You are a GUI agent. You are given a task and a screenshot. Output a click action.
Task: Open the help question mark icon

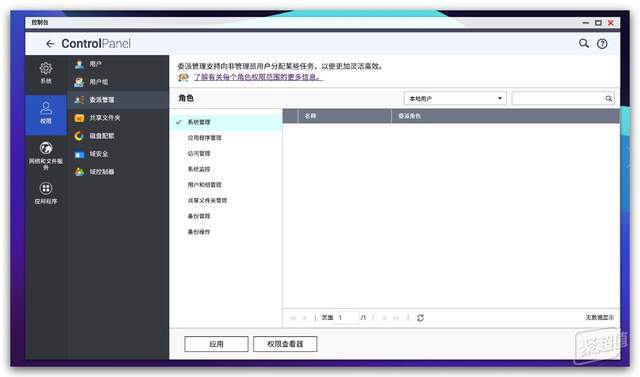(602, 44)
